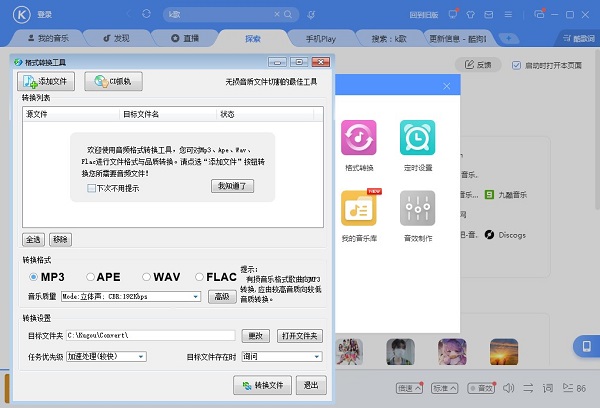
Task: Choose the WAV format radio button
Action: point(147,277)
